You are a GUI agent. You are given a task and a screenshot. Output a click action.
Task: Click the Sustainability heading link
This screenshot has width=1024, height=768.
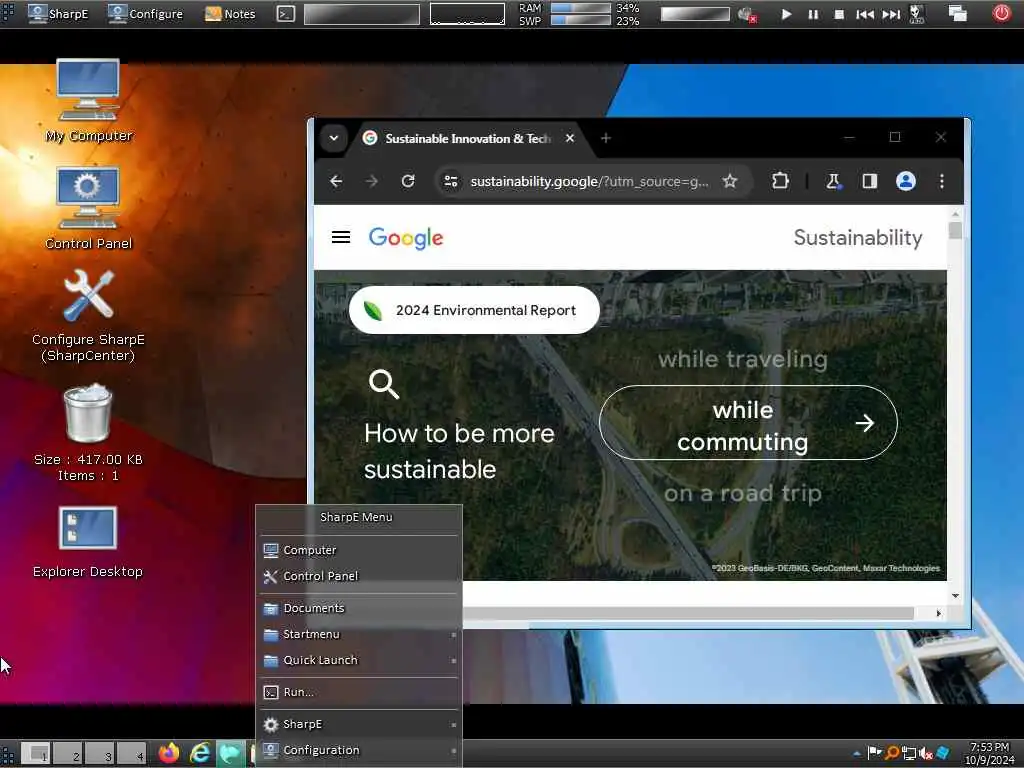pyautogui.click(x=857, y=238)
